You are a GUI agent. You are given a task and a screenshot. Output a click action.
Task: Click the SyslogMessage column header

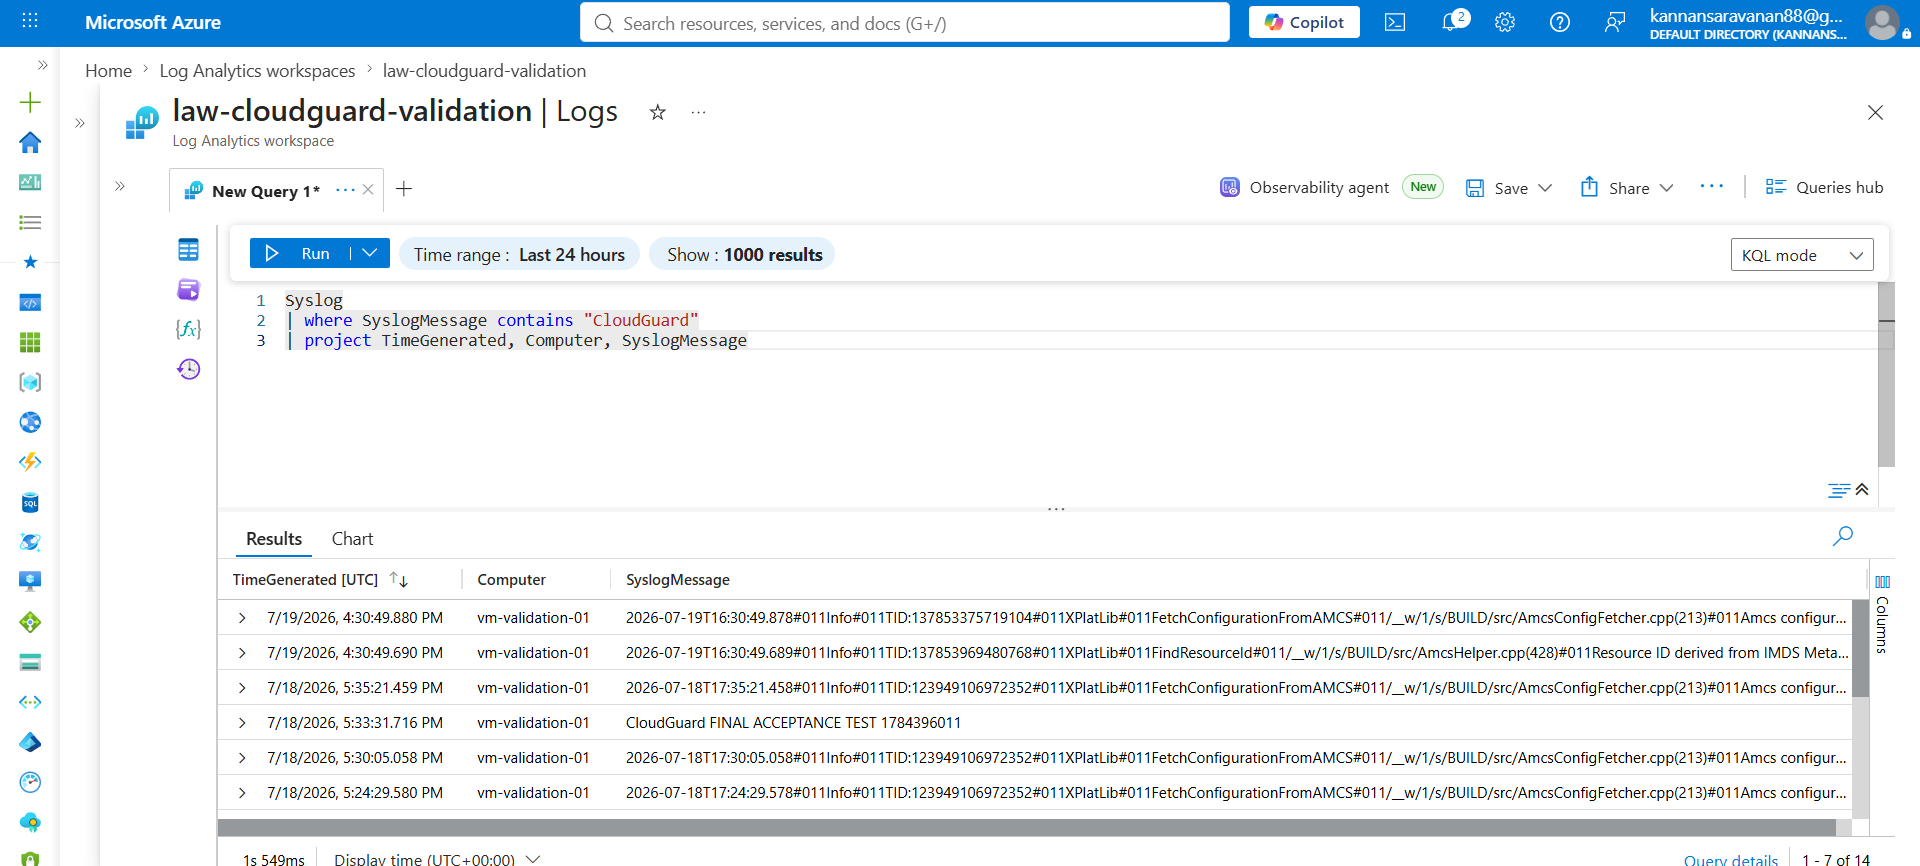pos(678,580)
